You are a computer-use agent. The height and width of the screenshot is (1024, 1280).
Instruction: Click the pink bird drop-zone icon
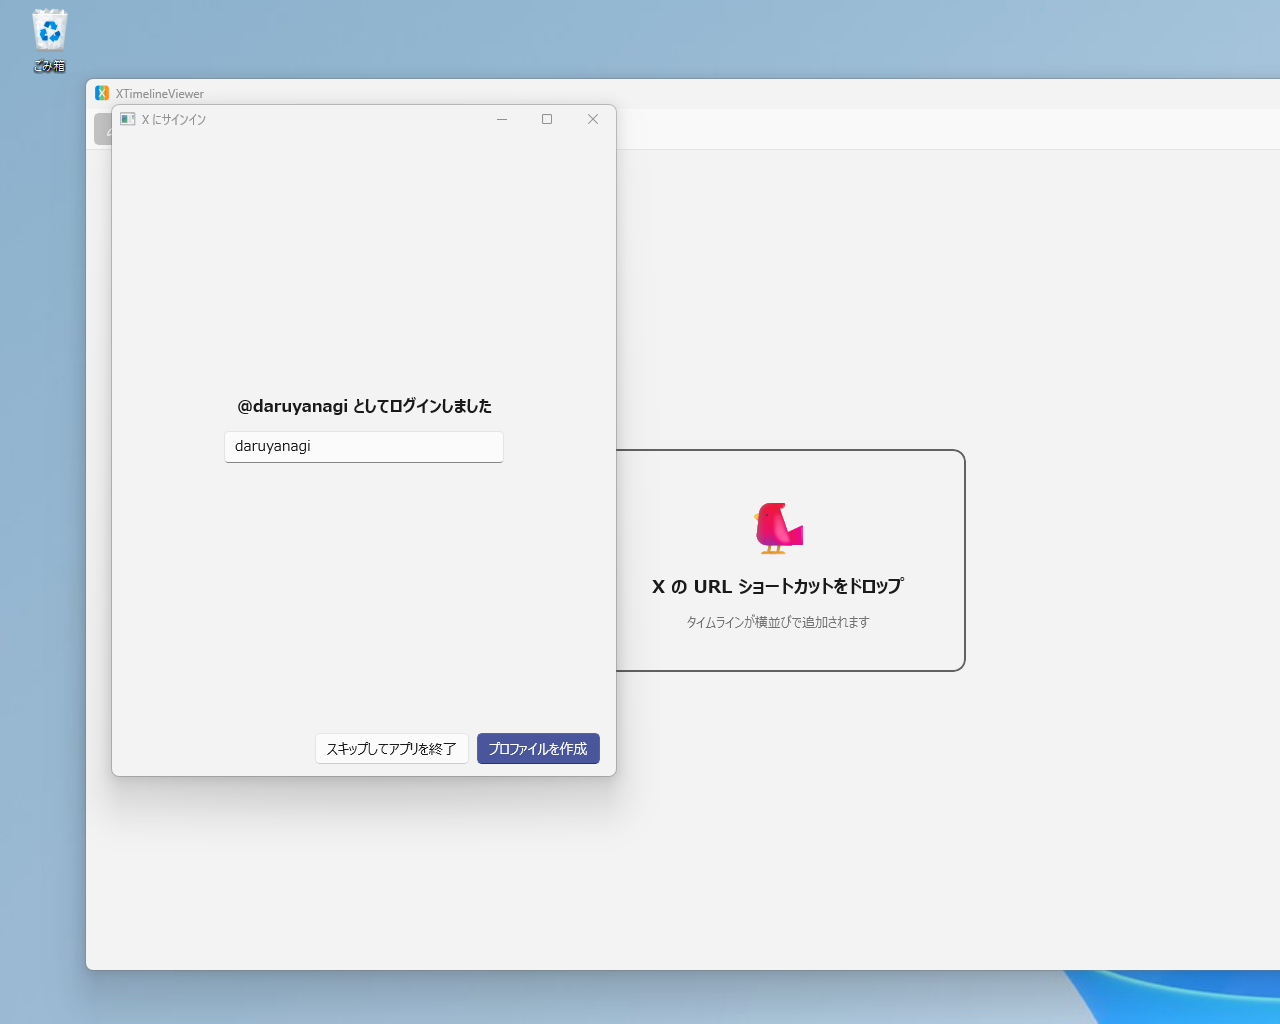778,528
